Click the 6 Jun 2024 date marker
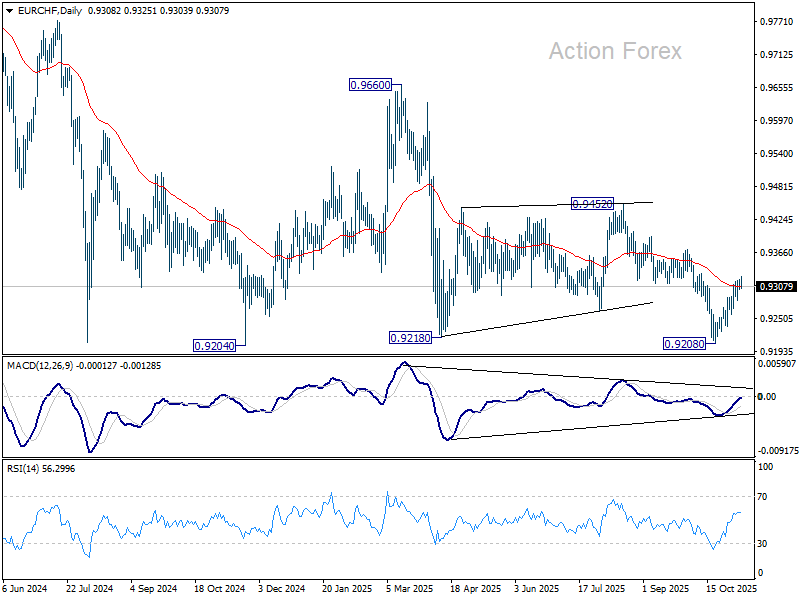Viewport: 800px width, 600px height. coord(25,588)
